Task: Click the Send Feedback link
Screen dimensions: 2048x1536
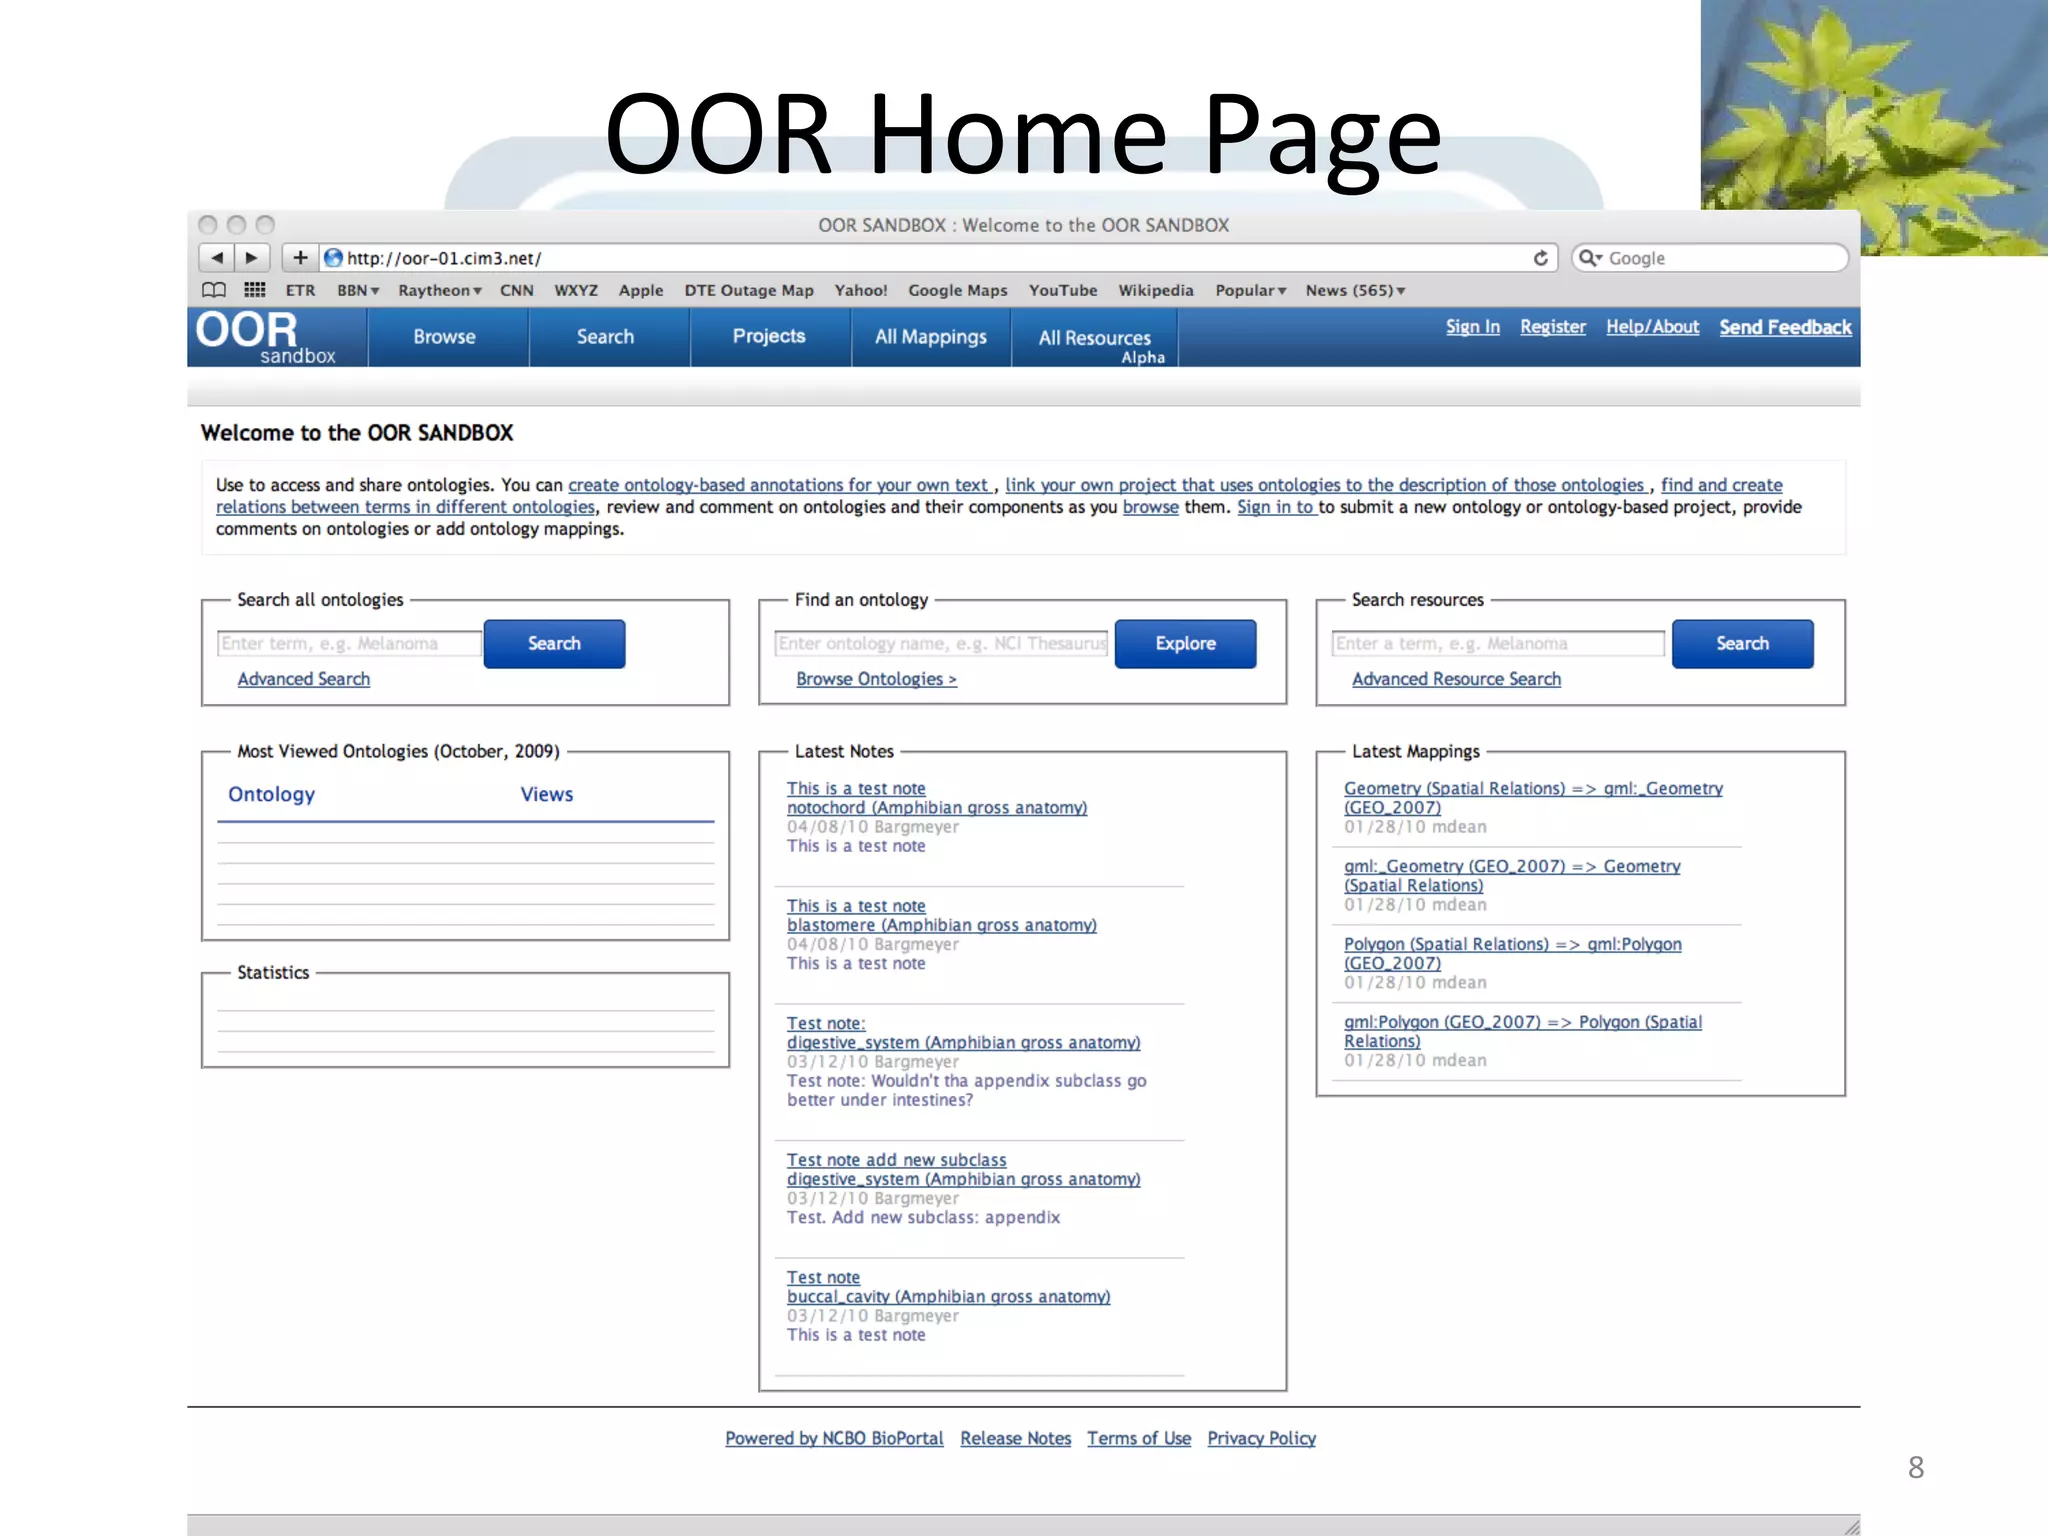Action: (x=1786, y=327)
